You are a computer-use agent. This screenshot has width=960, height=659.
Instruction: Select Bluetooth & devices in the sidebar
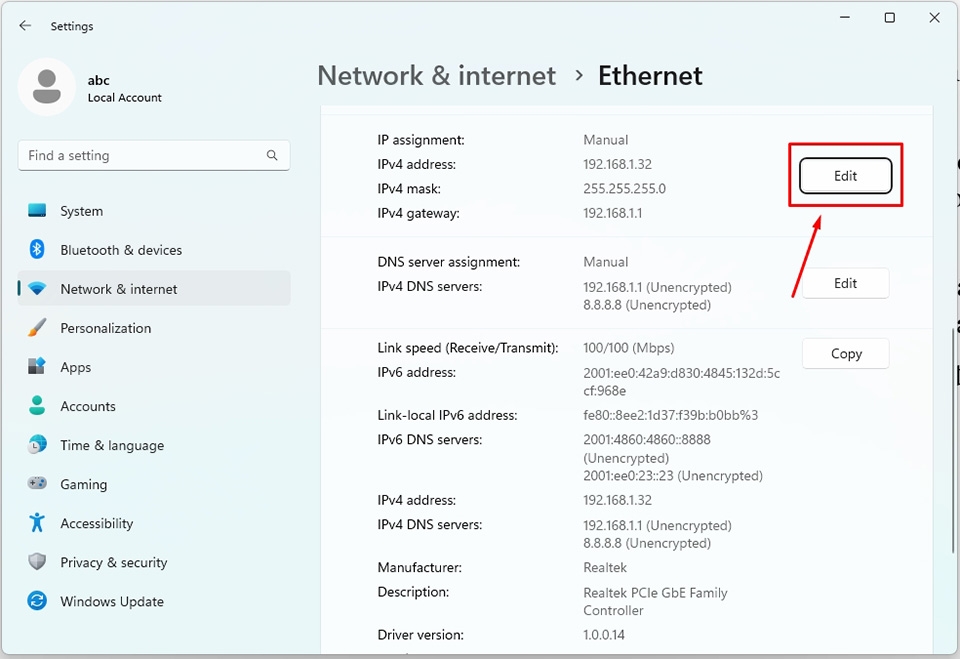(x=122, y=250)
